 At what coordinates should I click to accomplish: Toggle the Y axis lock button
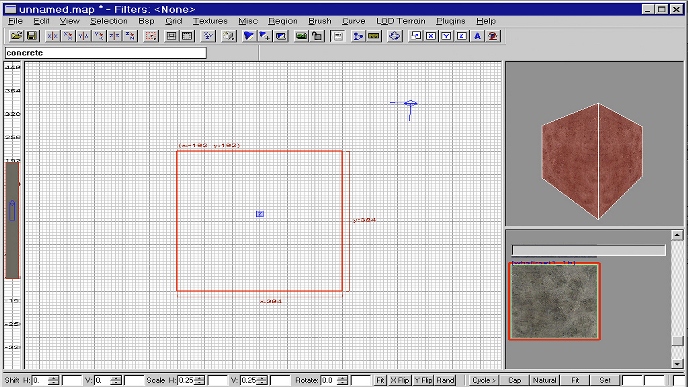[x=447, y=36]
